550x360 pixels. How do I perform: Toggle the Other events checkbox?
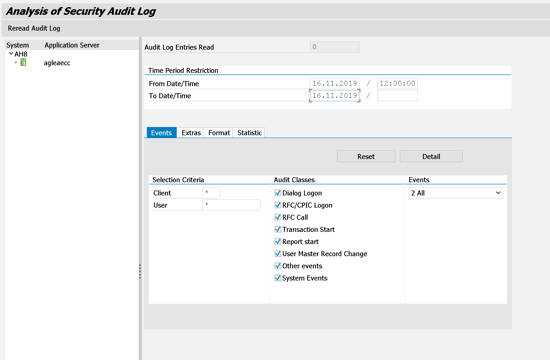[x=277, y=266]
